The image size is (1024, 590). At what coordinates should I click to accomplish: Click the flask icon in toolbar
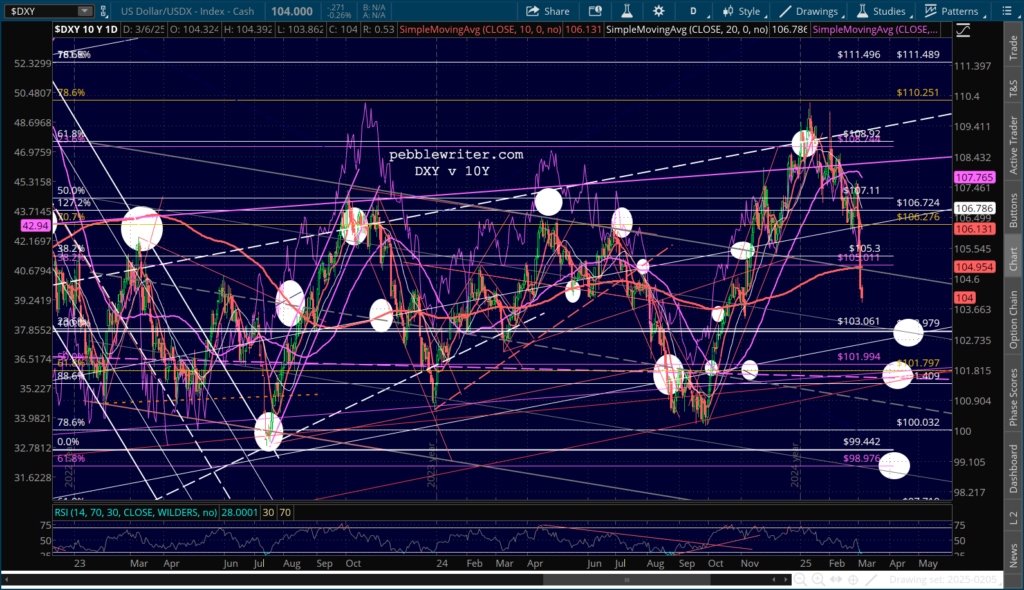(x=627, y=11)
